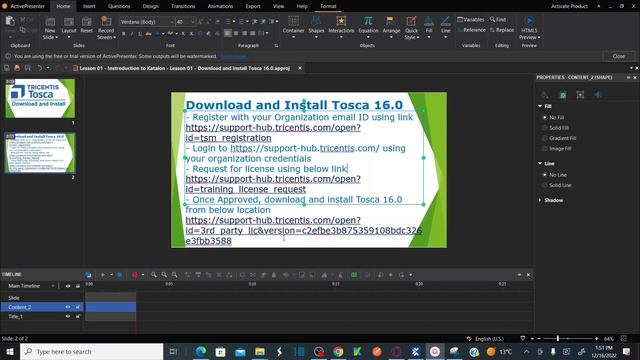Click the Windows search box

pos(91,351)
